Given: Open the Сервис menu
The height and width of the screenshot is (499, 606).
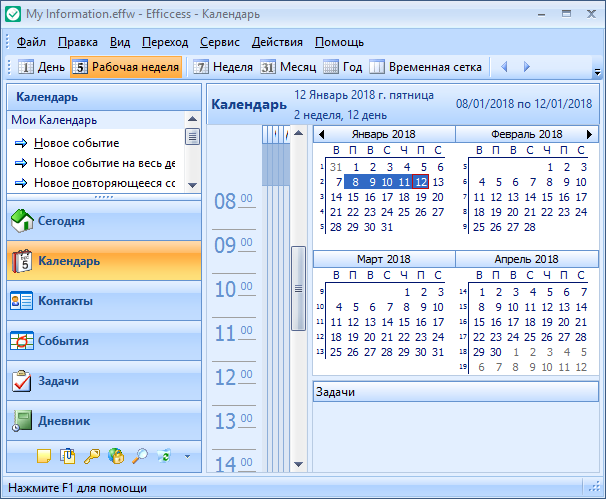Looking at the screenshot, I should (219, 42).
